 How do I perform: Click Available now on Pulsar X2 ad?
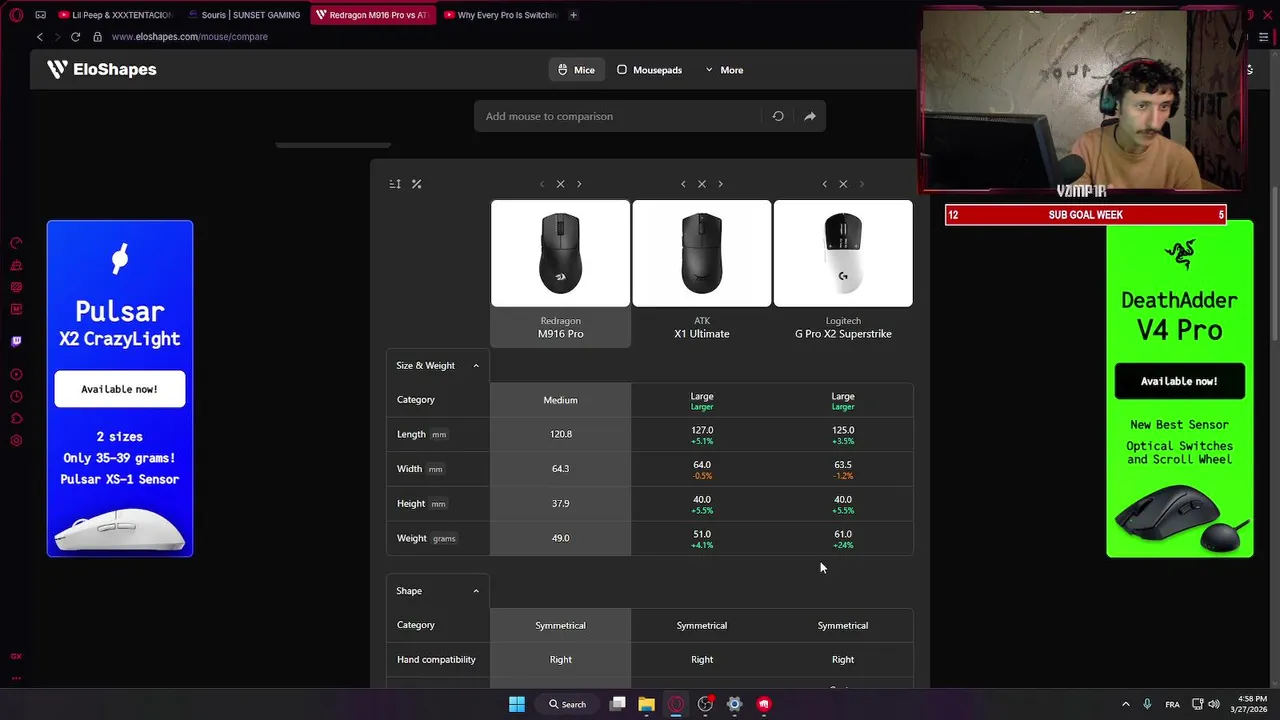119,389
